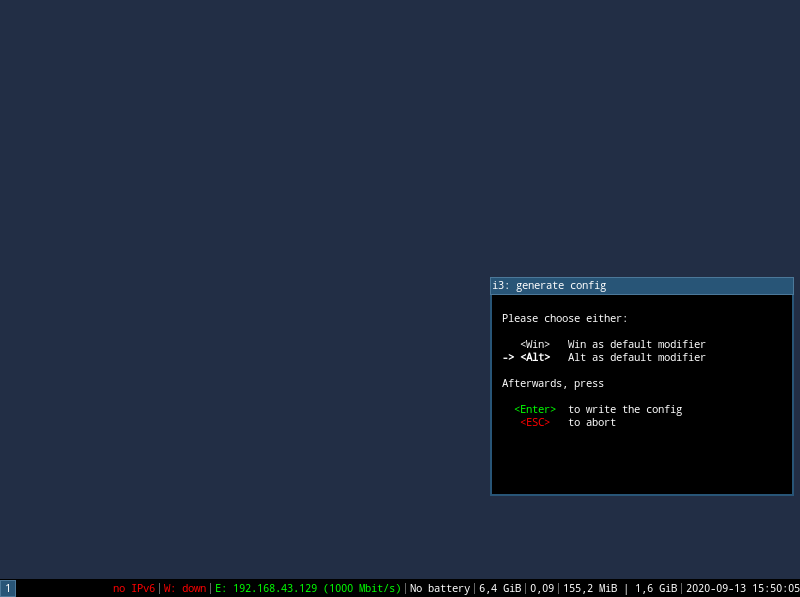
Task: Choose the <Win> modifier option
Action: [535, 344]
